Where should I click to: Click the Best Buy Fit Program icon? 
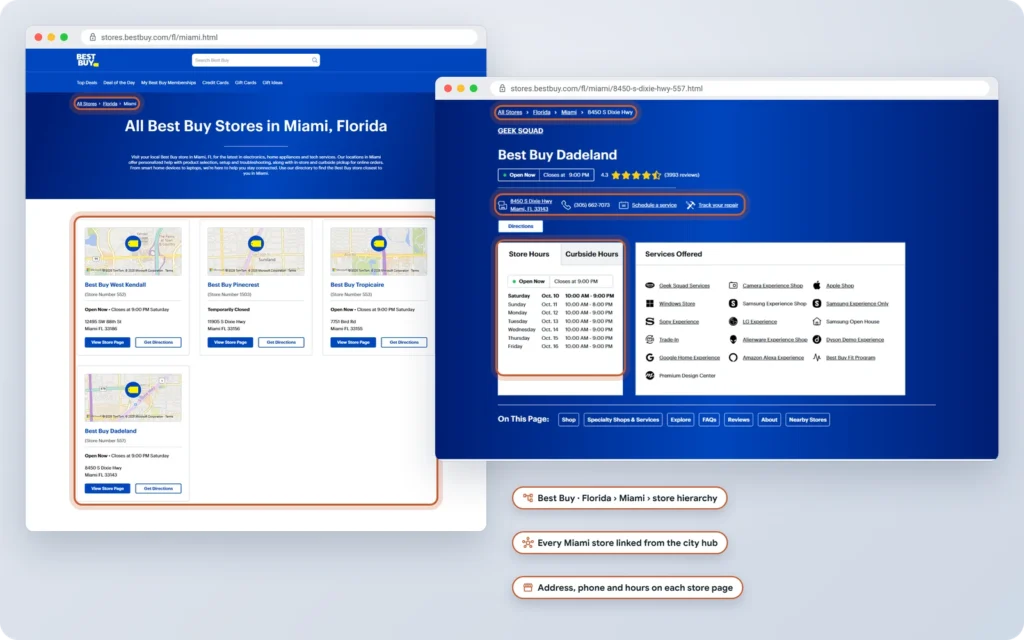tap(816, 358)
